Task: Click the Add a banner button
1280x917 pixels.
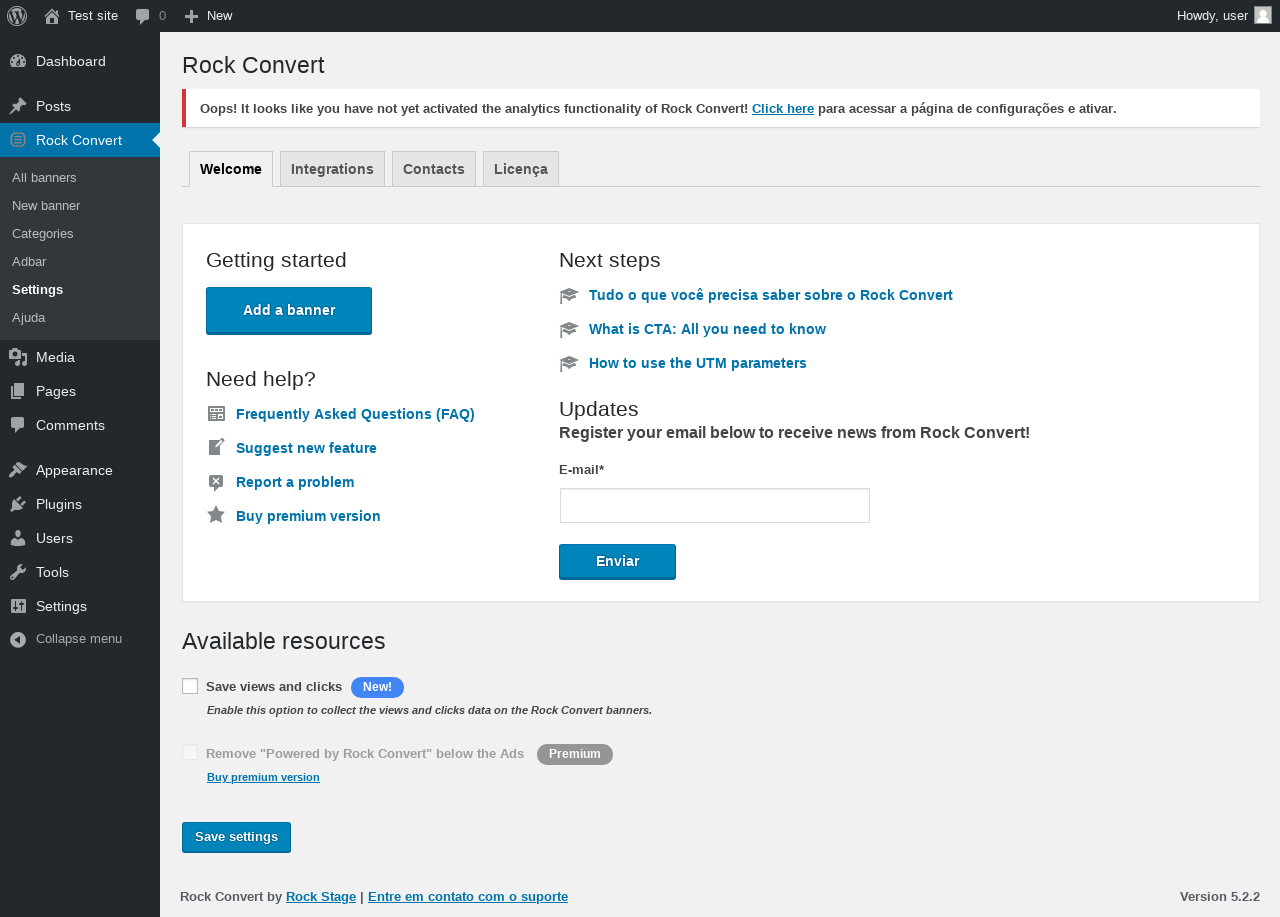Action: tap(289, 310)
